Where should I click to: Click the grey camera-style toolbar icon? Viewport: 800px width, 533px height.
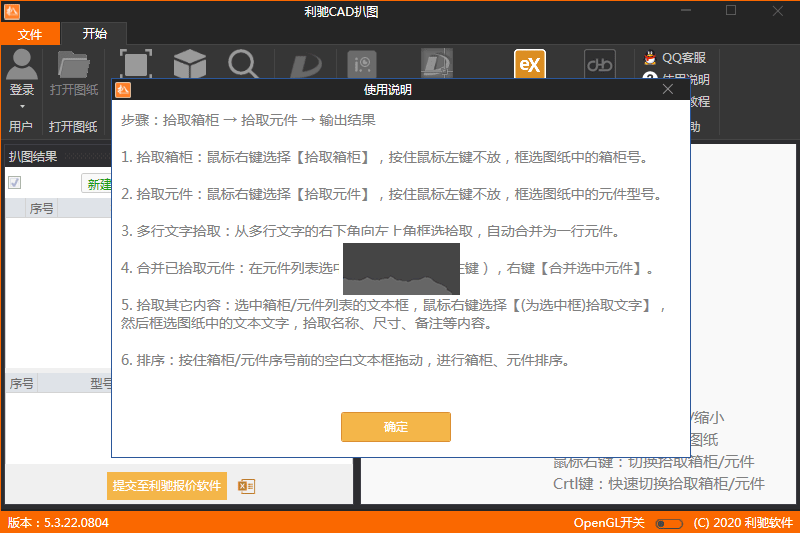(362, 64)
